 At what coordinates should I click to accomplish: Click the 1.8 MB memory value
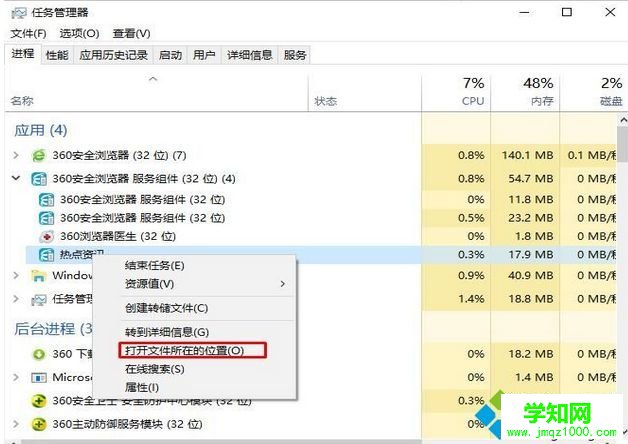pyautogui.click(x=534, y=236)
